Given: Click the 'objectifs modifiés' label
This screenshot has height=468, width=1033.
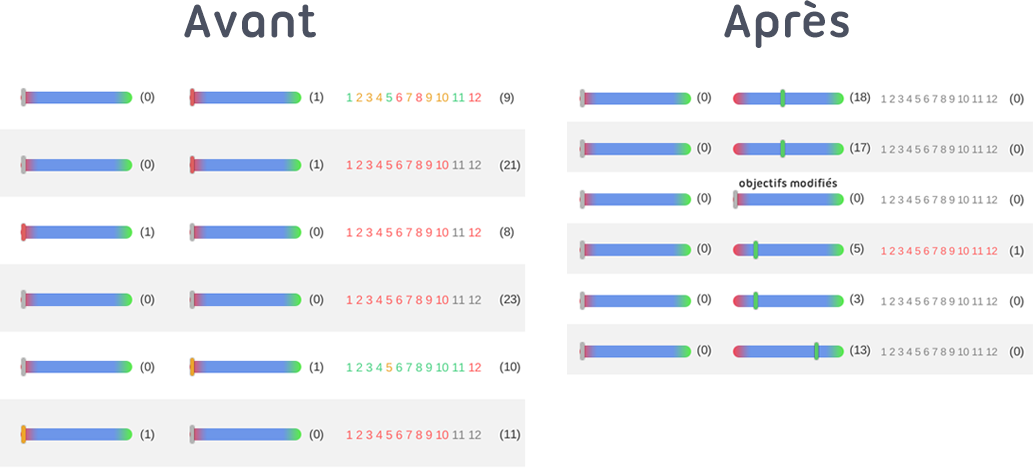Looking at the screenshot, I should pyautogui.click(x=787, y=183).
